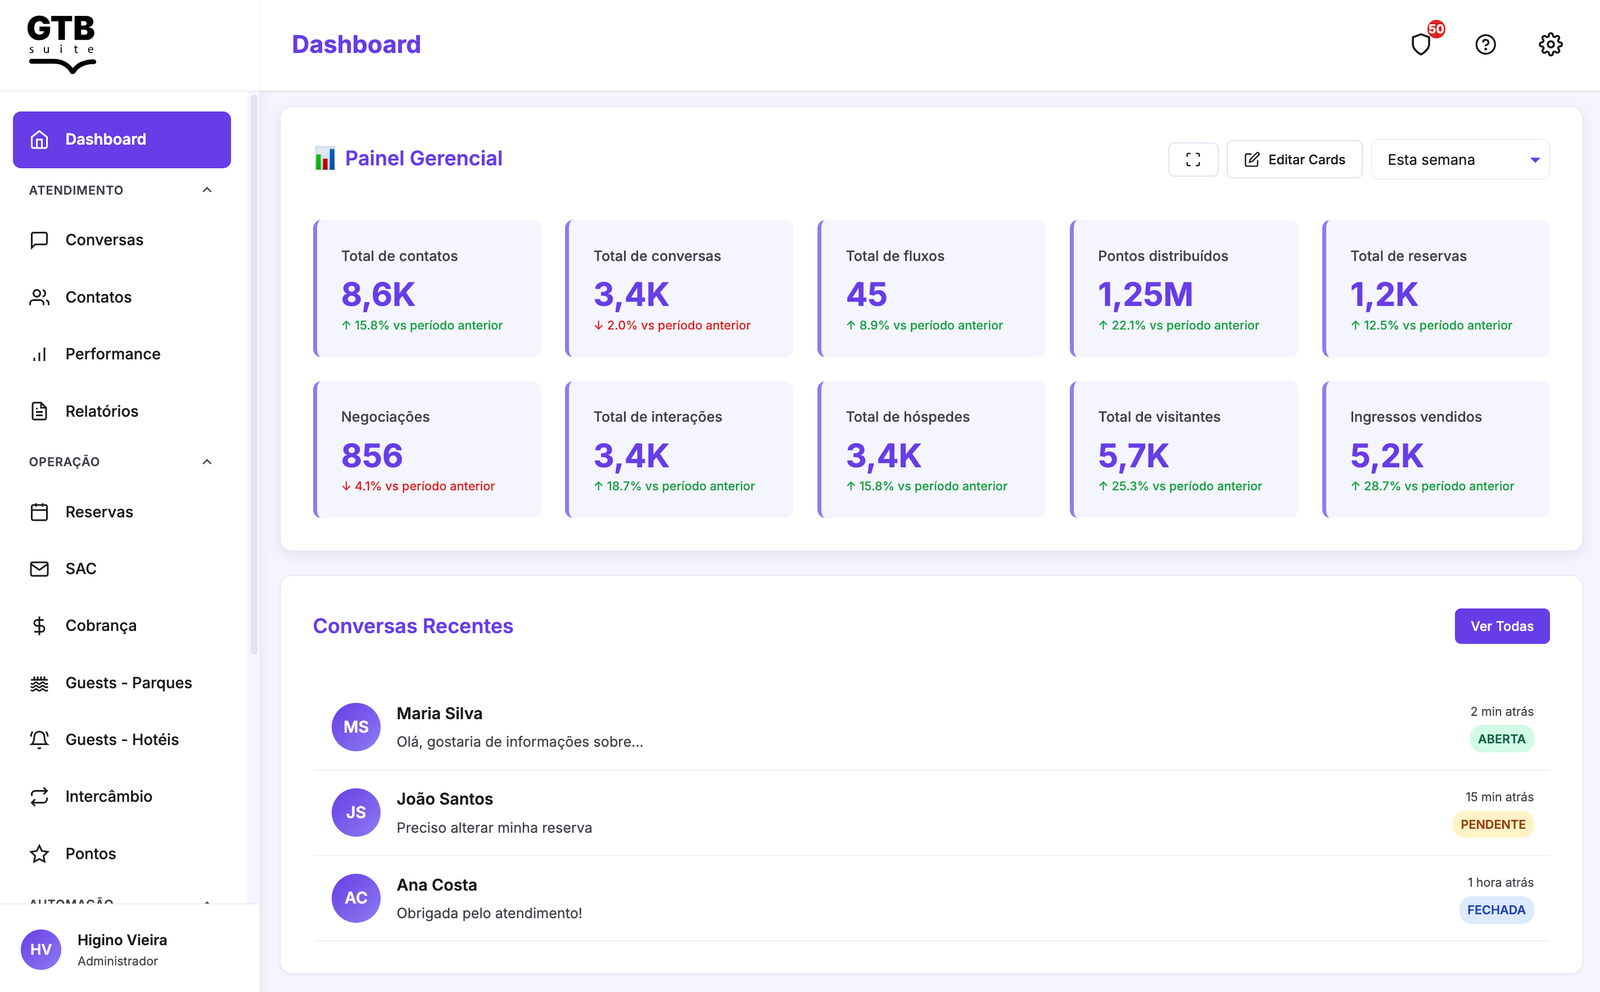Click the Cobrança dollar sign icon
The width and height of the screenshot is (1600, 992).
pyautogui.click(x=40, y=626)
